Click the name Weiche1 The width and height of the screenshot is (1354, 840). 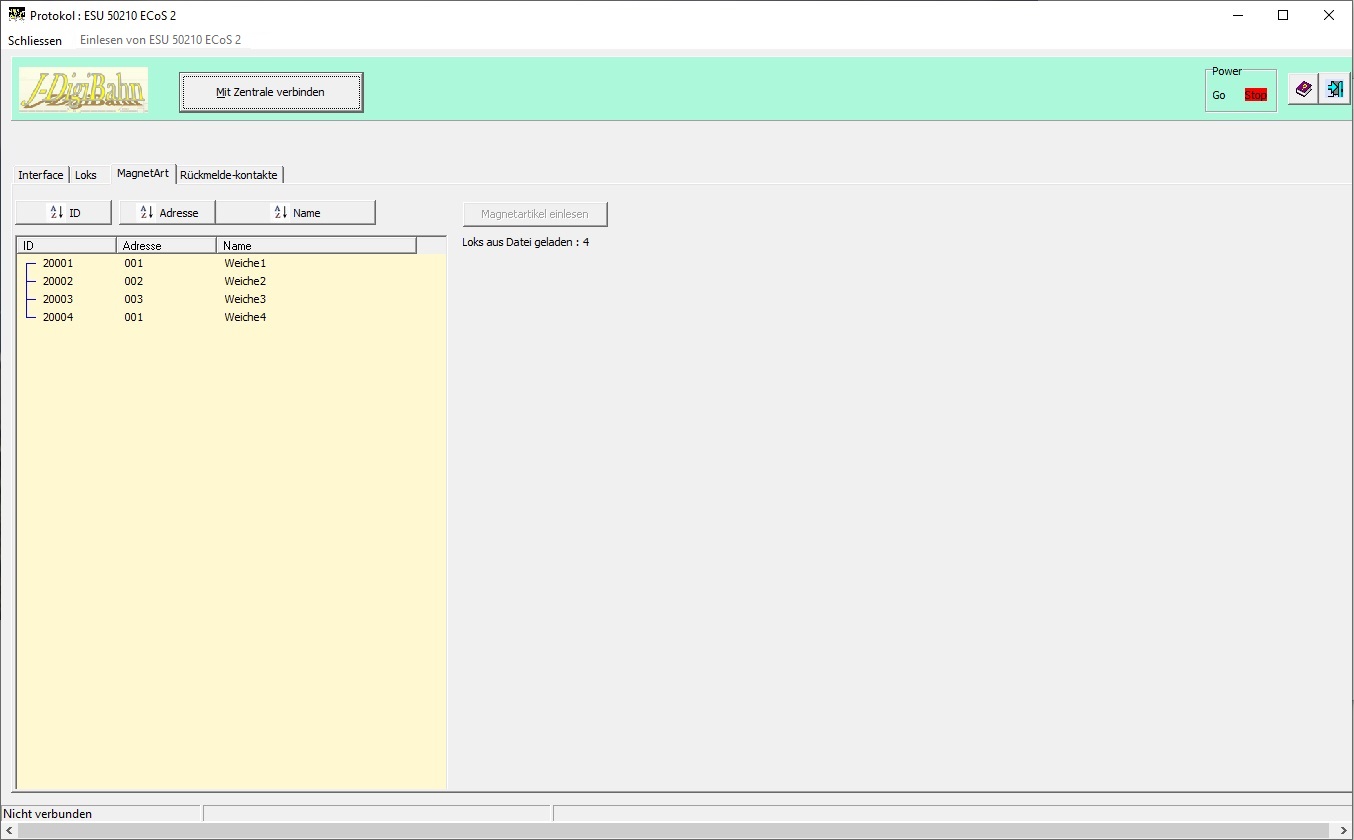pos(245,263)
